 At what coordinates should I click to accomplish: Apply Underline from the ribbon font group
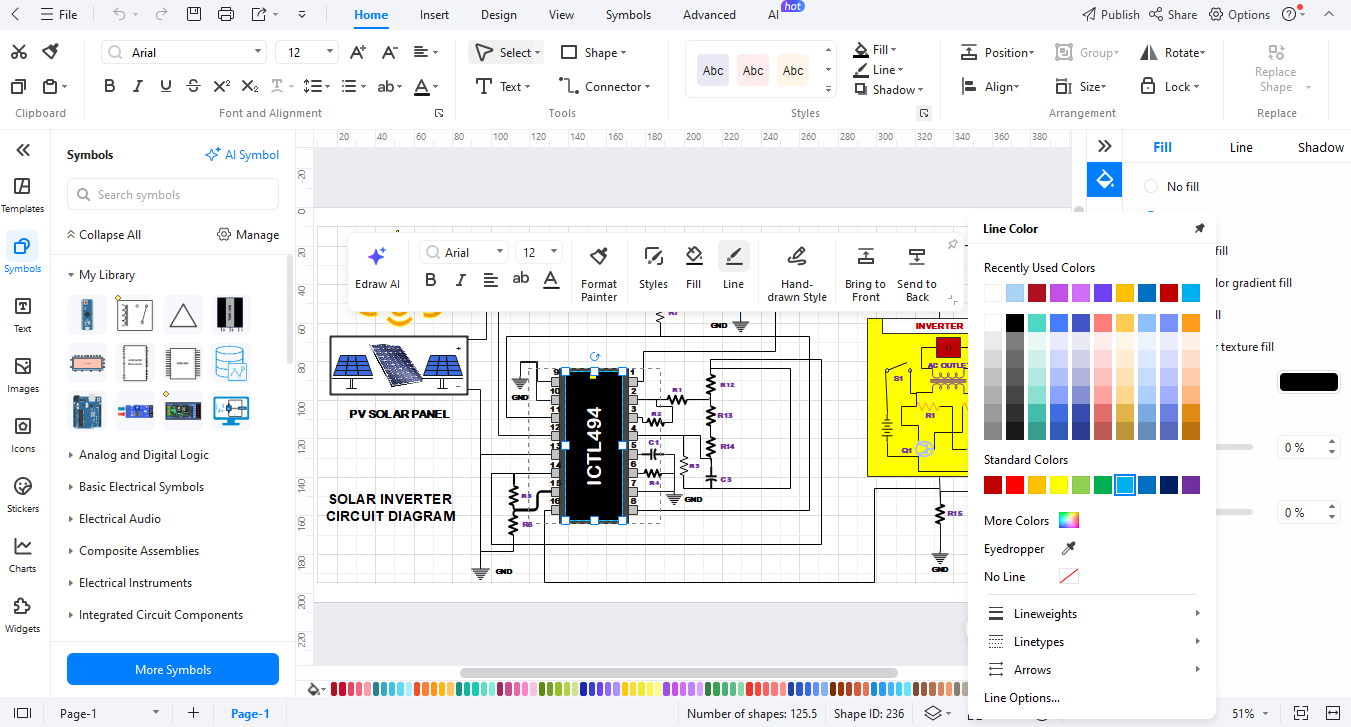[166, 87]
